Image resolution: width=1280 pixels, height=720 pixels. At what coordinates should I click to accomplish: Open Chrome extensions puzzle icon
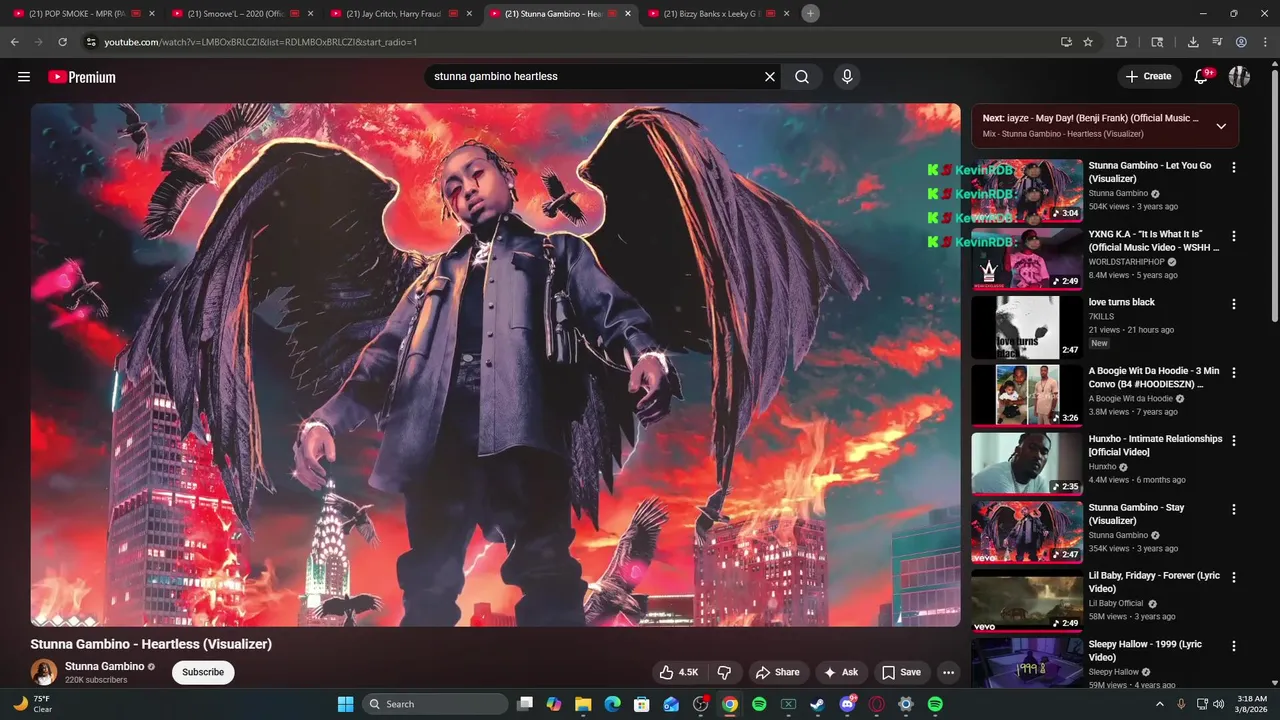pyautogui.click(x=1121, y=42)
